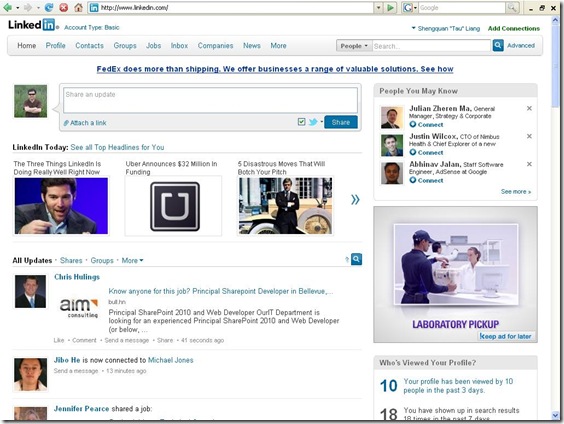
Task: Click the browser Forward arrow button
Action: tap(28, 7)
